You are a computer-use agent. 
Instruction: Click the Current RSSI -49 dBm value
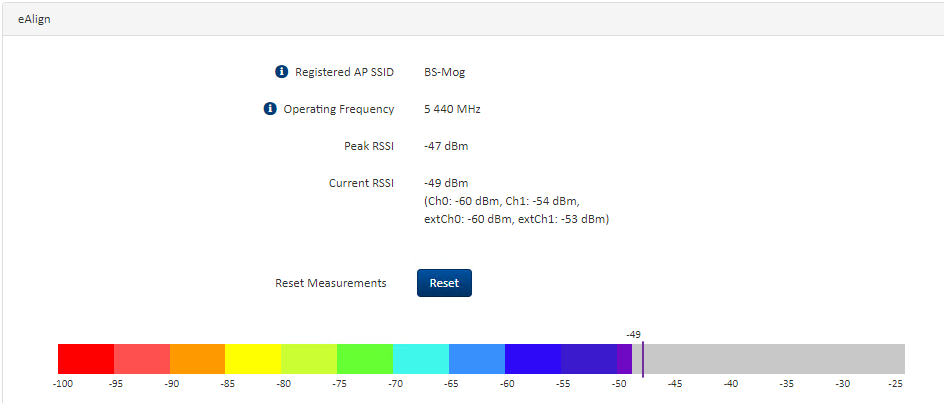click(446, 183)
